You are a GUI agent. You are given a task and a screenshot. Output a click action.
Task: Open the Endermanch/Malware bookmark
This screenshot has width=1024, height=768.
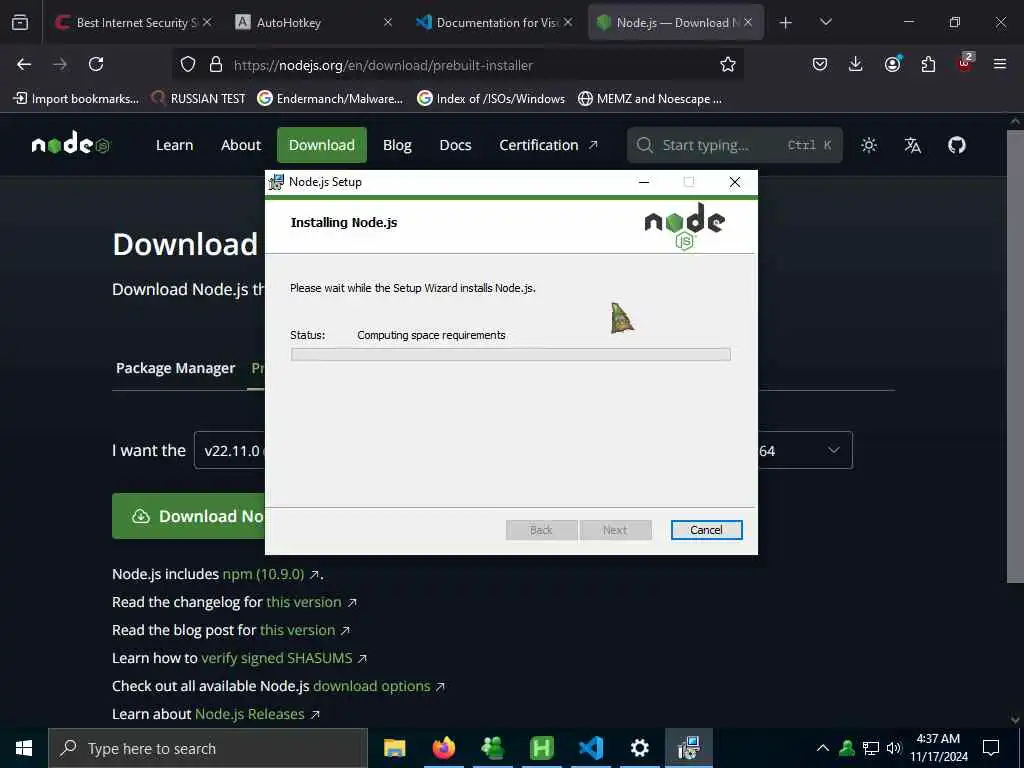click(x=330, y=99)
